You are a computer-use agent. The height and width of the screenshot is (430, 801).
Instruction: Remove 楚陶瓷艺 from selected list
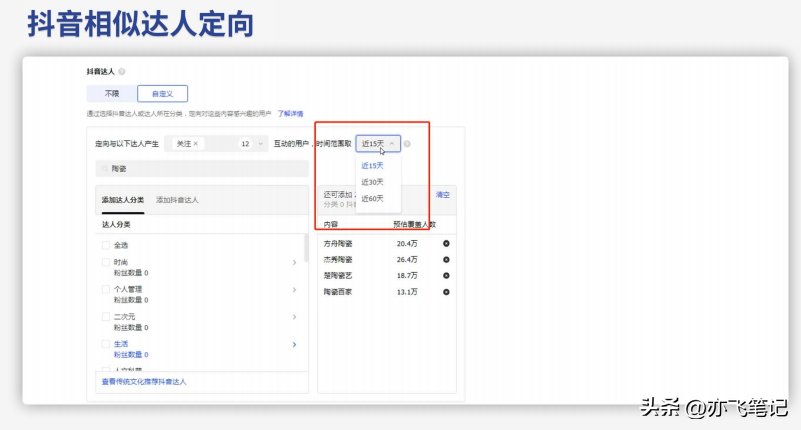[x=446, y=275]
